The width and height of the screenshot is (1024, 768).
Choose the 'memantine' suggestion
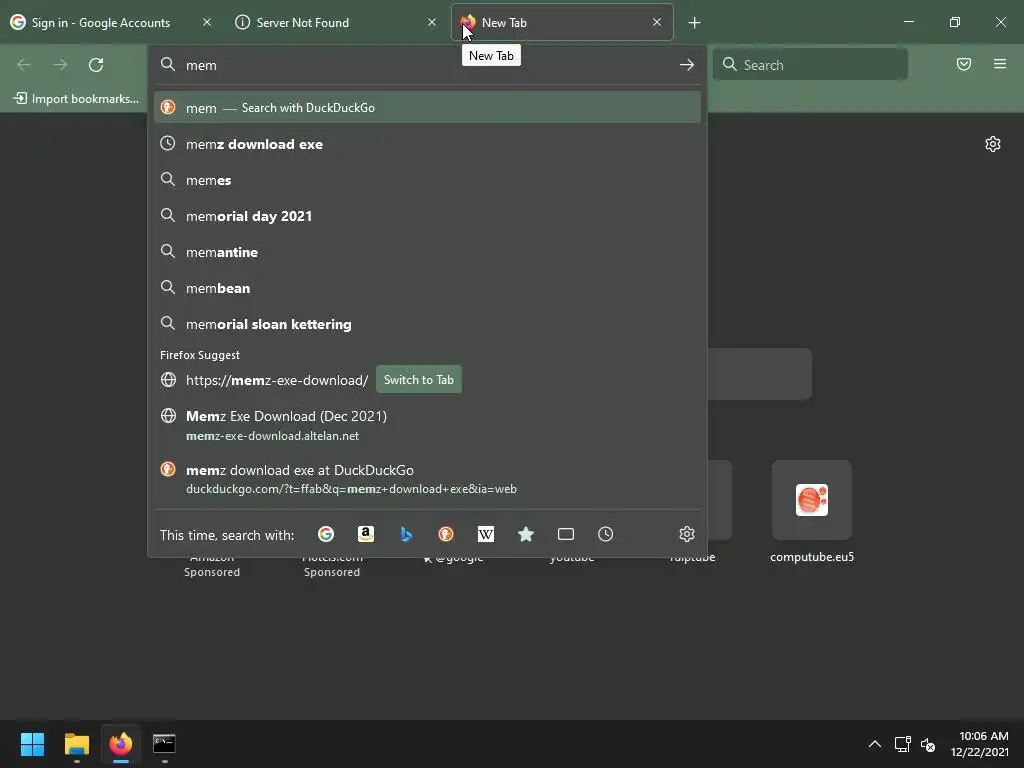tap(427, 251)
